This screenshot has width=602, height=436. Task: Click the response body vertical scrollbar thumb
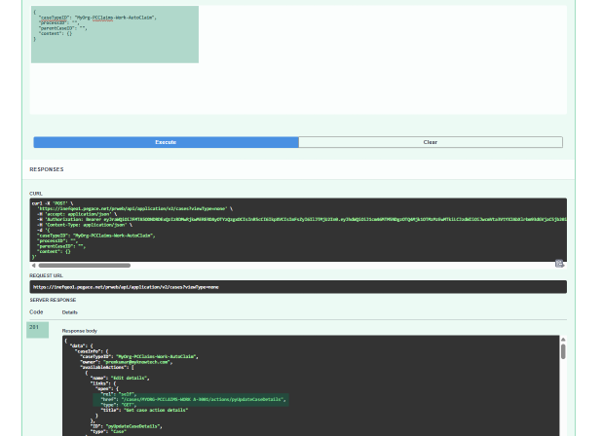563,352
